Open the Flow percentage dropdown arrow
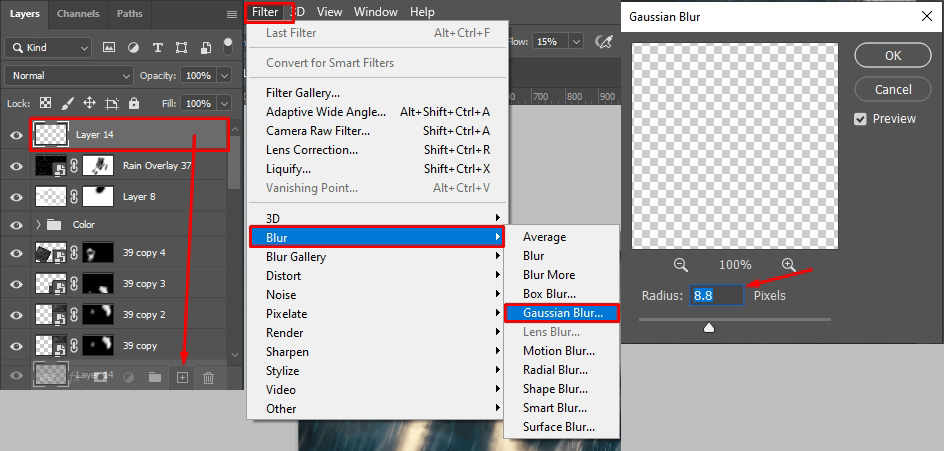This screenshot has height=451, width=944. [576, 42]
